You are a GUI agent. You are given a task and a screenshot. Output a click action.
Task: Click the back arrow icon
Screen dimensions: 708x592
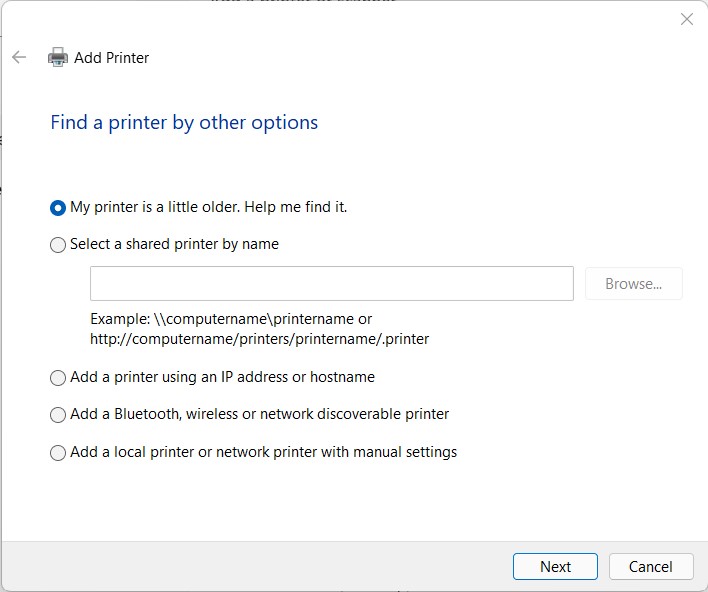click(19, 58)
